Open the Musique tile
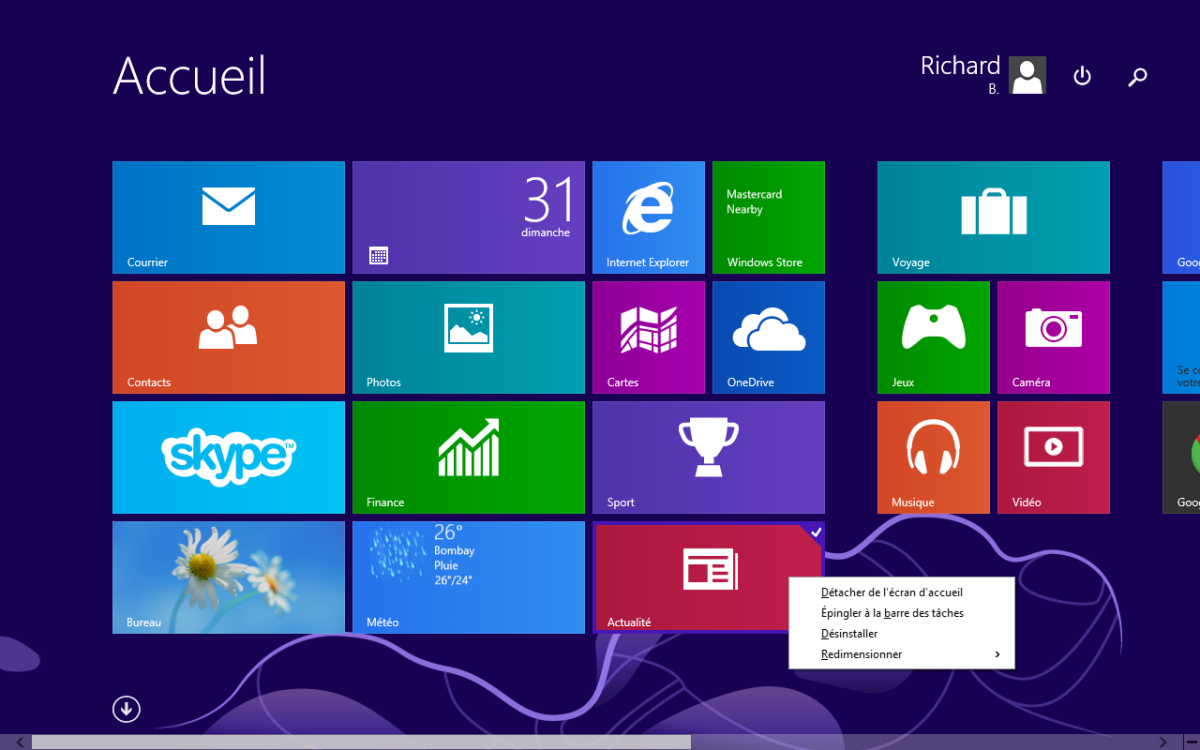The image size is (1200, 750). coord(934,457)
